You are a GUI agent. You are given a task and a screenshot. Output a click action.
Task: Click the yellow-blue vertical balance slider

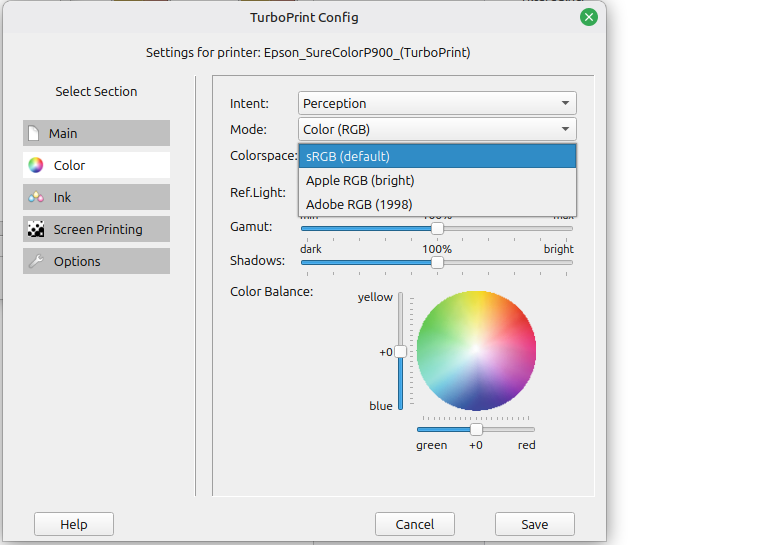pos(400,352)
